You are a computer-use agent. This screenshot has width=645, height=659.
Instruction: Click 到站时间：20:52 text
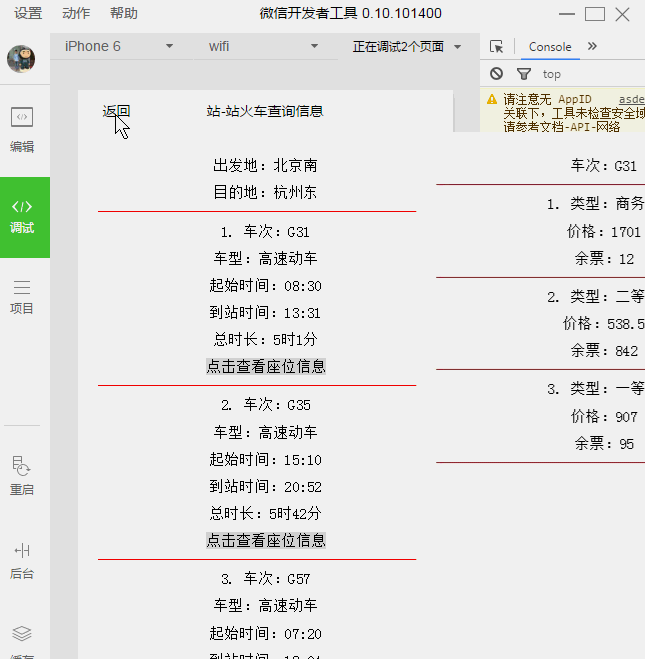[265, 487]
